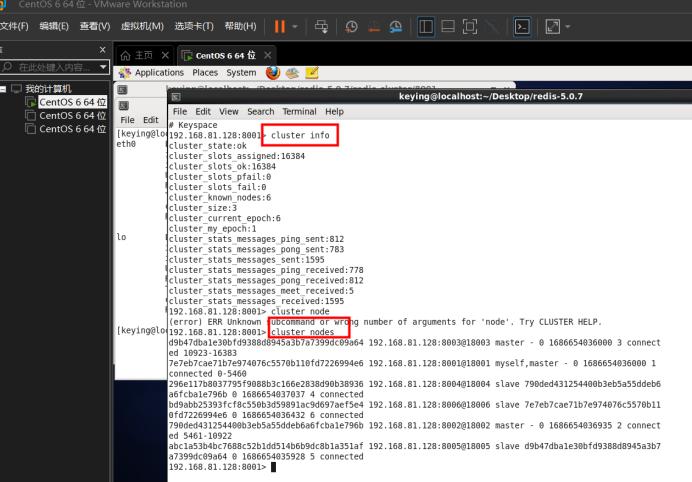Open the library search dropdown arrow
The height and width of the screenshot is (482, 692).
pyautogui.click(x=103, y=67)
